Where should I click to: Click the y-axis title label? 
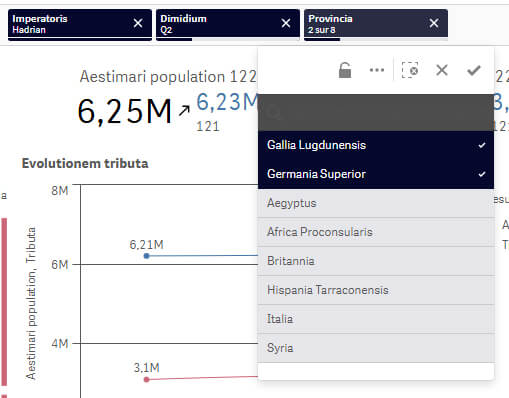tap(31, 303)
